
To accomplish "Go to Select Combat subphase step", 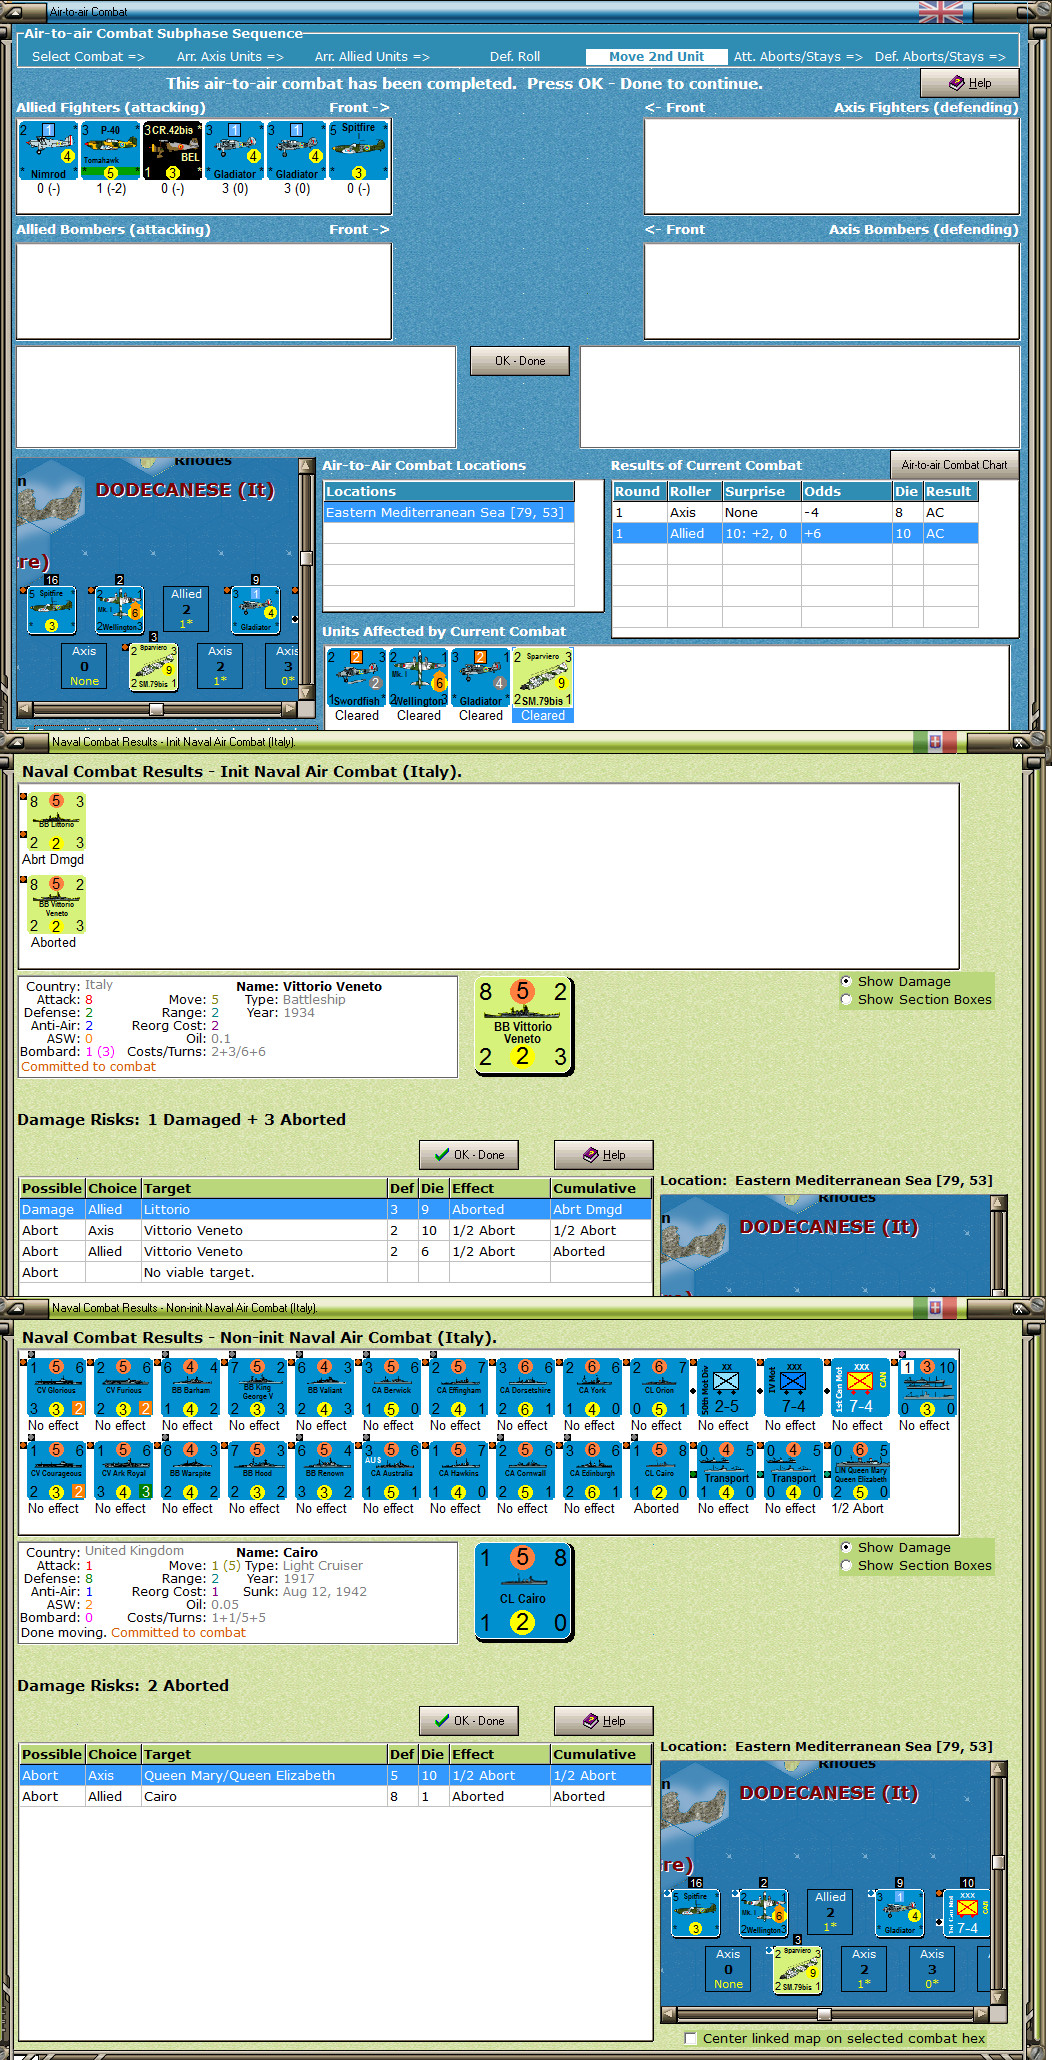I will coord(88,57).
